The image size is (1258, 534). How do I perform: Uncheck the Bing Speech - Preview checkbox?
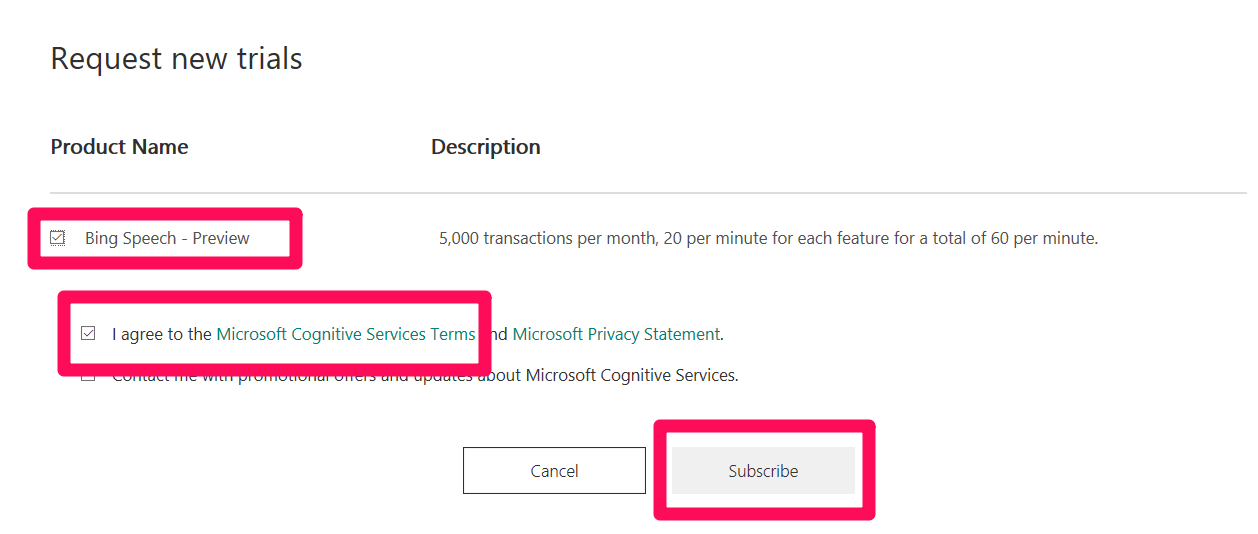58,238
